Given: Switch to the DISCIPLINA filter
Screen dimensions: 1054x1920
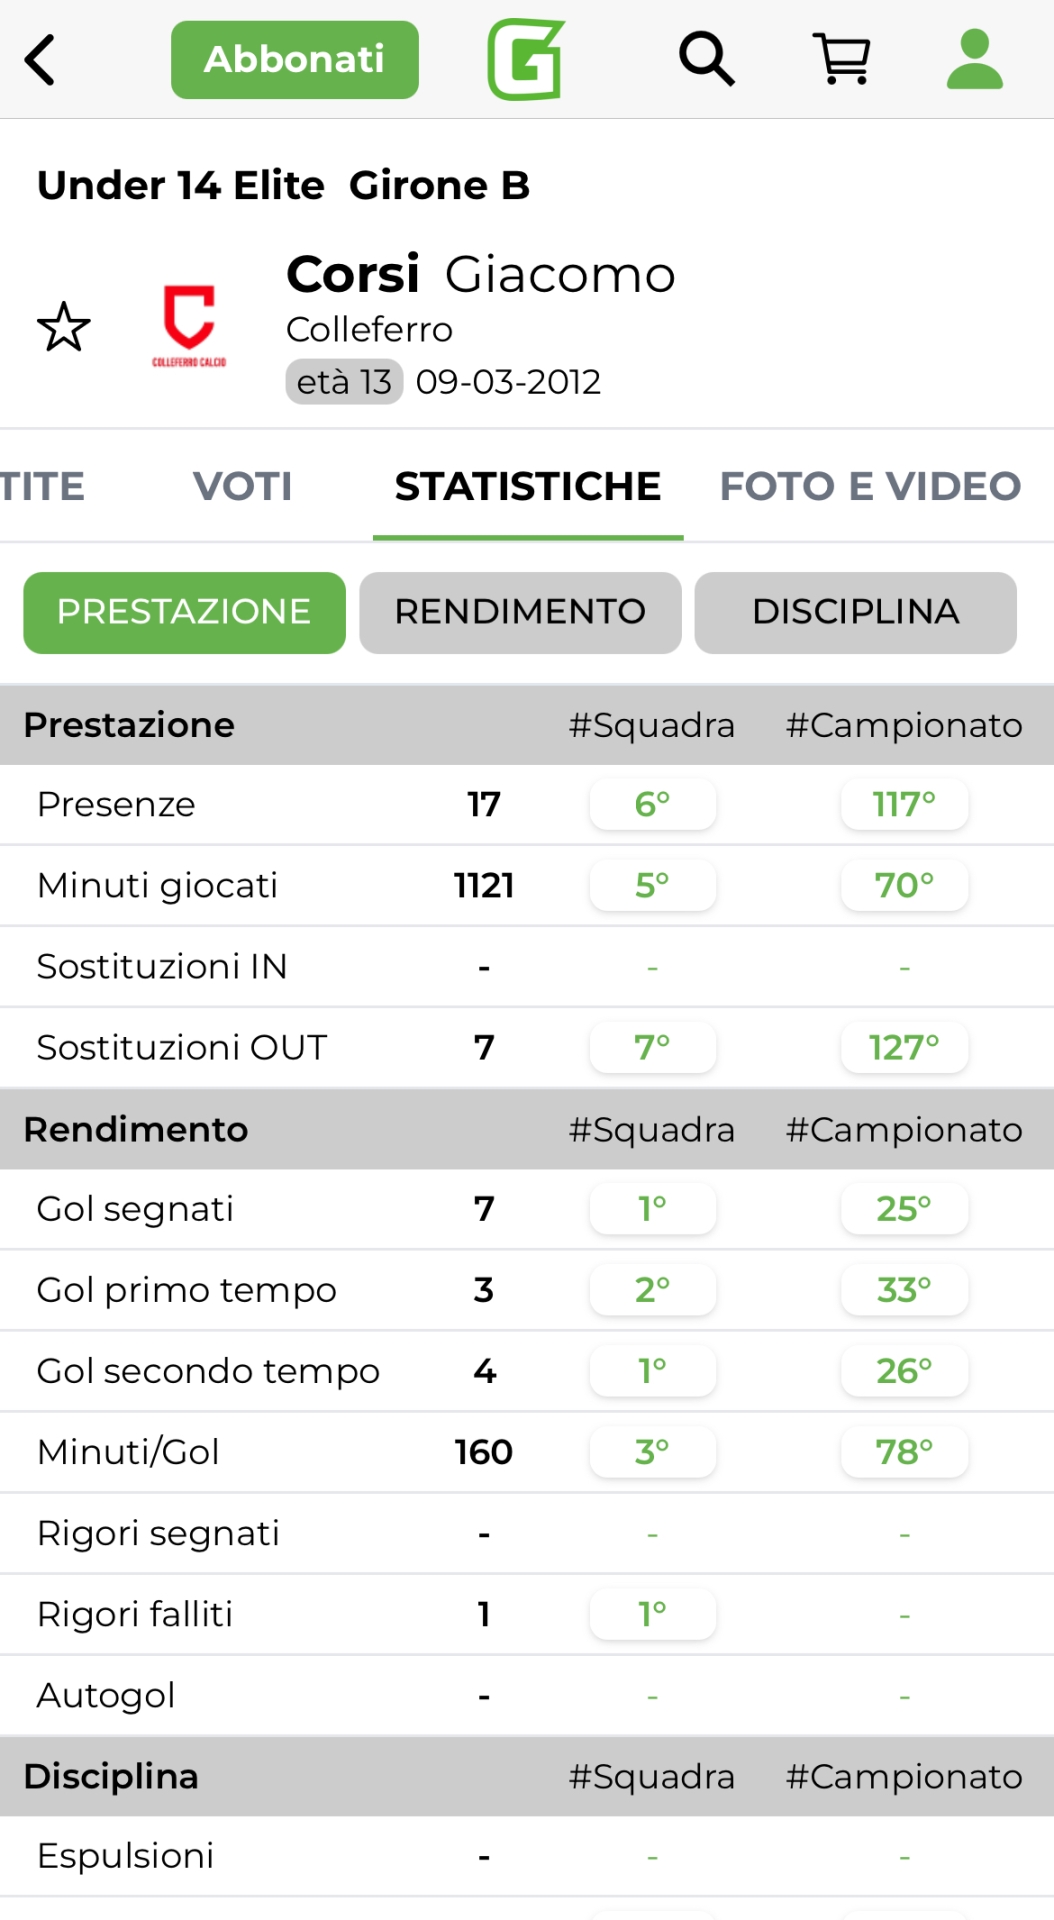Looking at the screenshot, I should (x=855, y=612).
